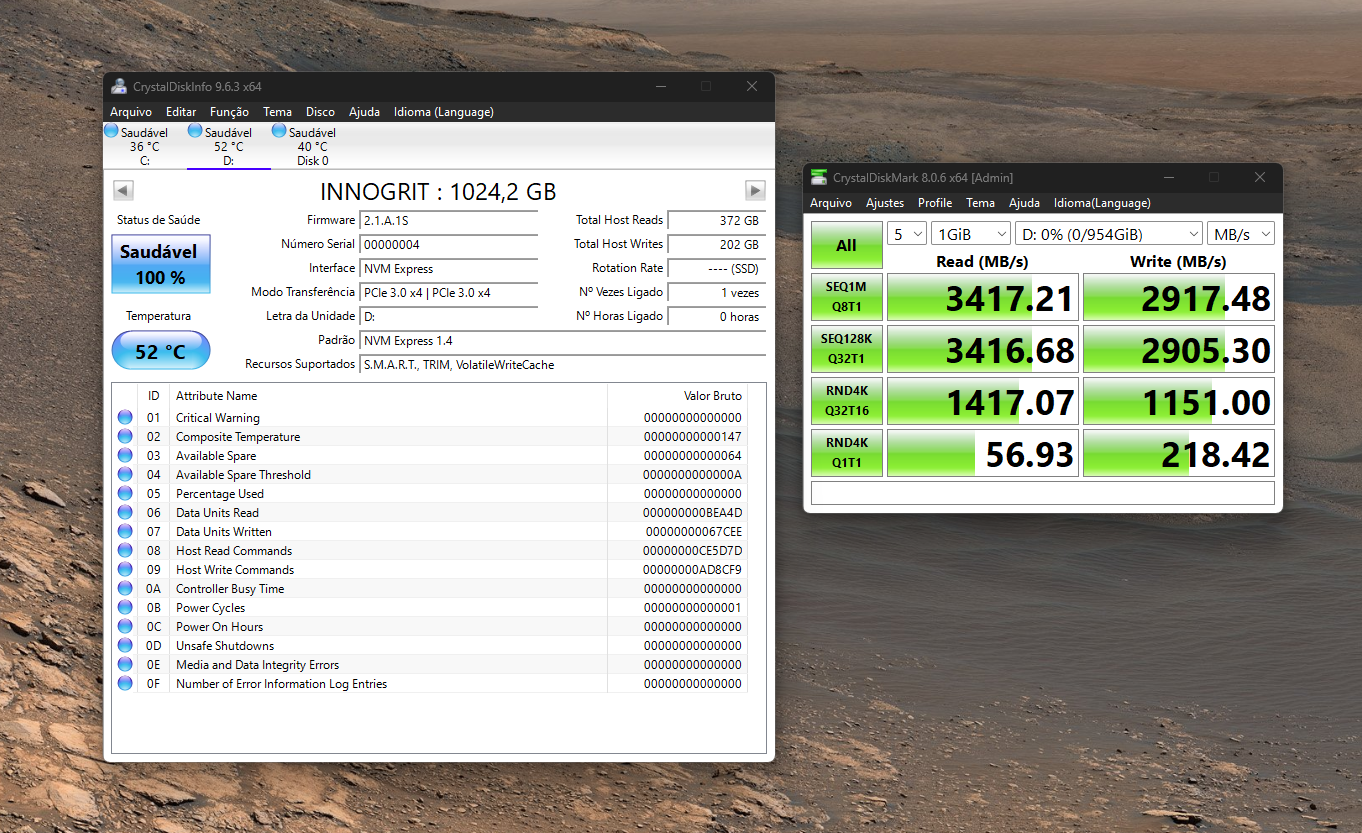Click status orb for Data Units Read

click(125, 512)
